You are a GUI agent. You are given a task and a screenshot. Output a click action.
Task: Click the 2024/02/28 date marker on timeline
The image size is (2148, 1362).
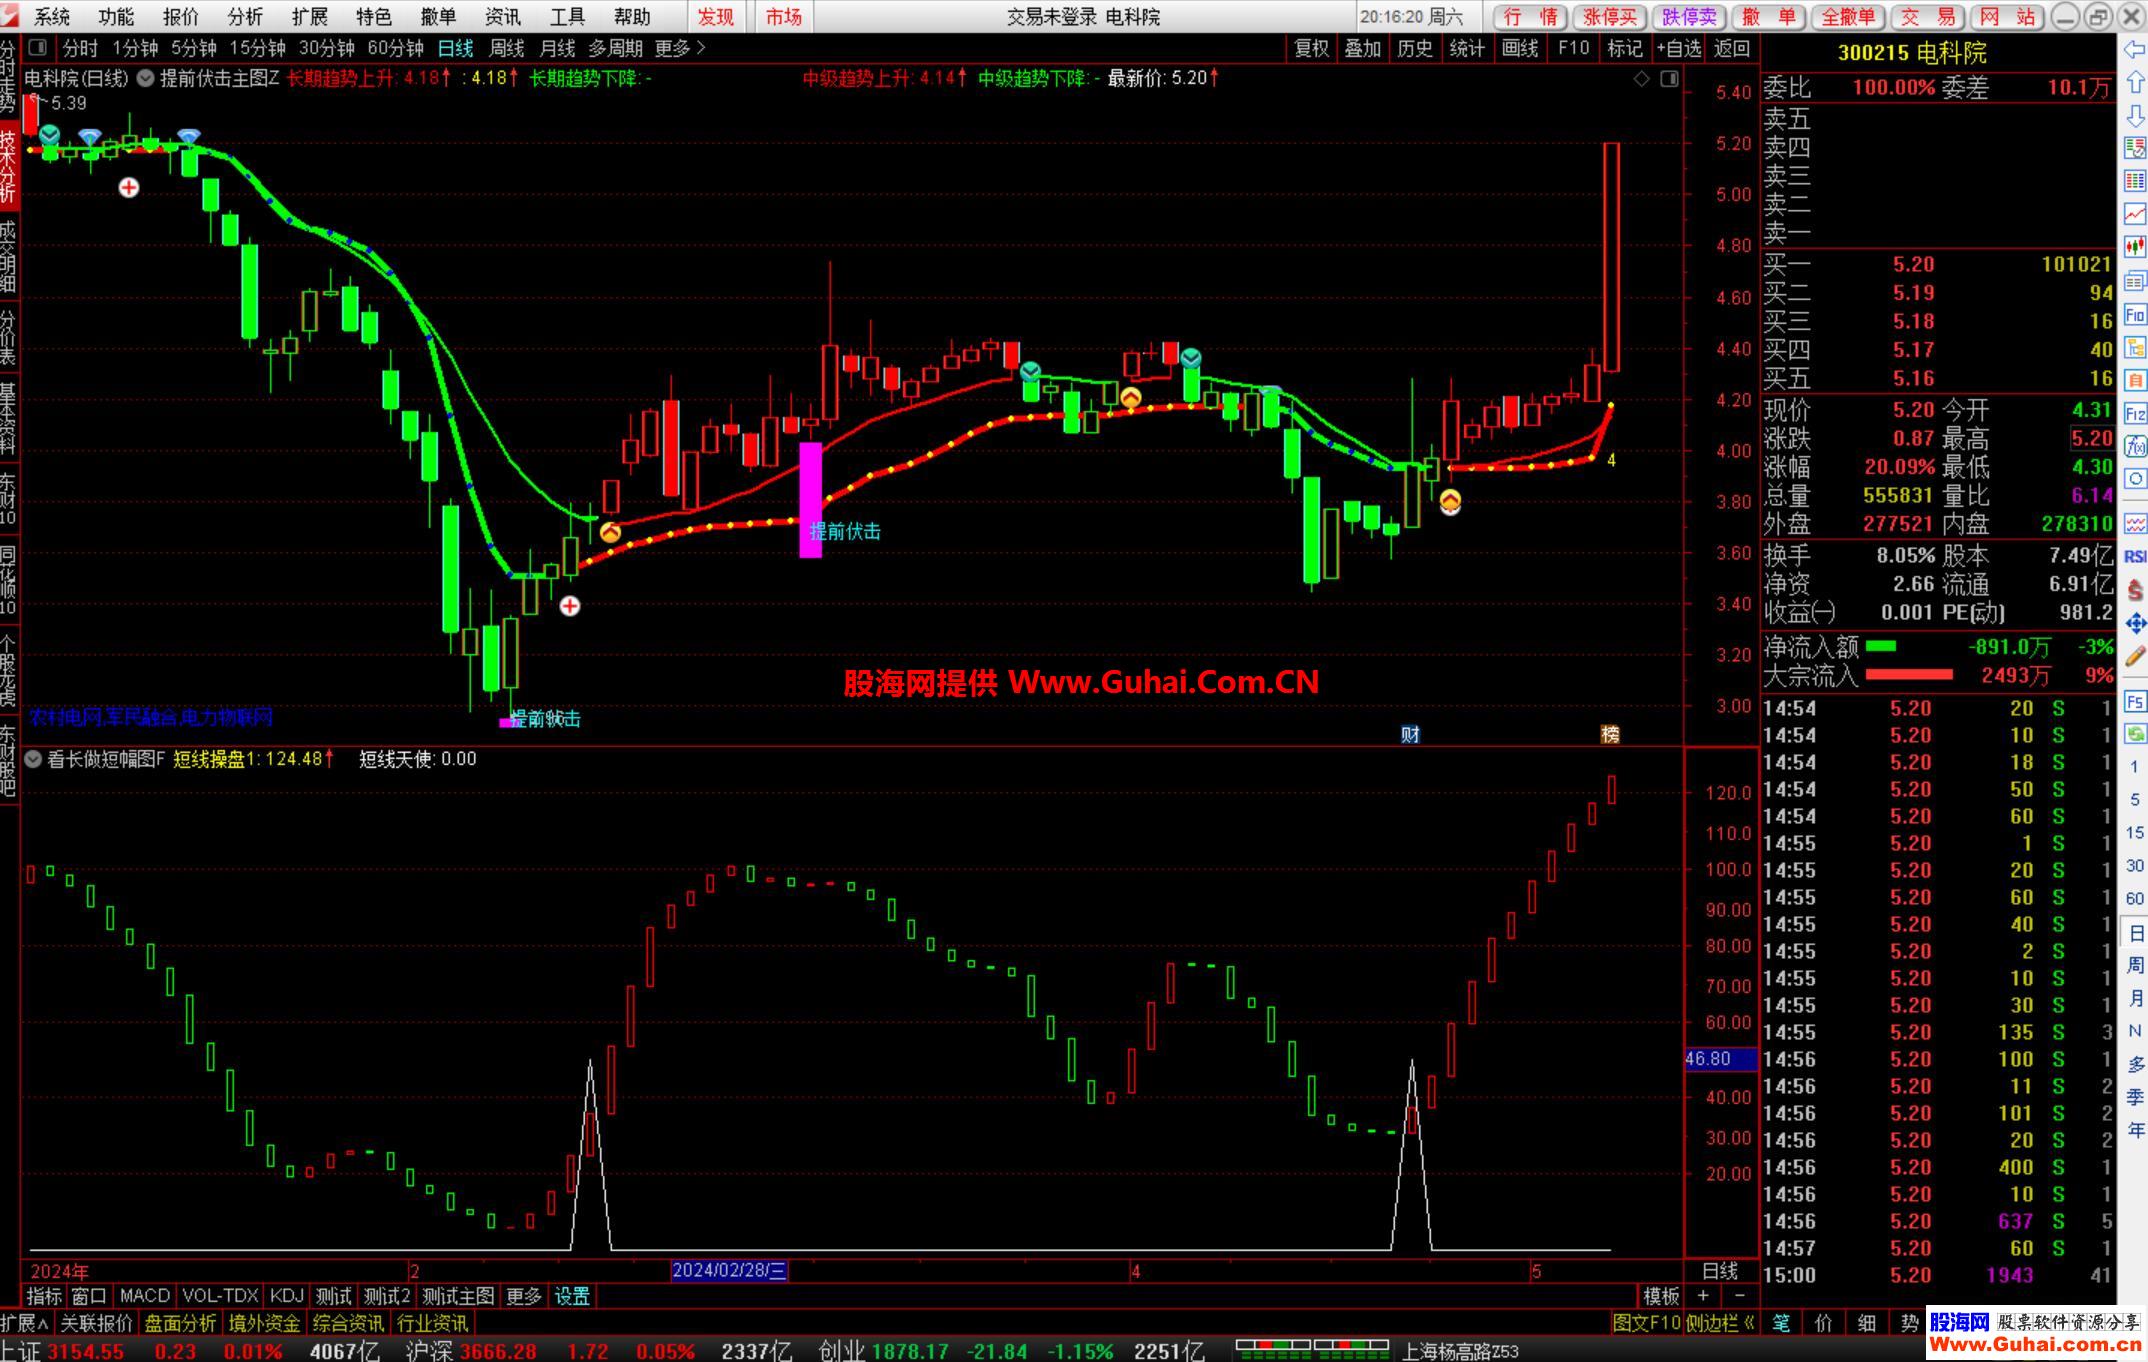point(729,1271)
